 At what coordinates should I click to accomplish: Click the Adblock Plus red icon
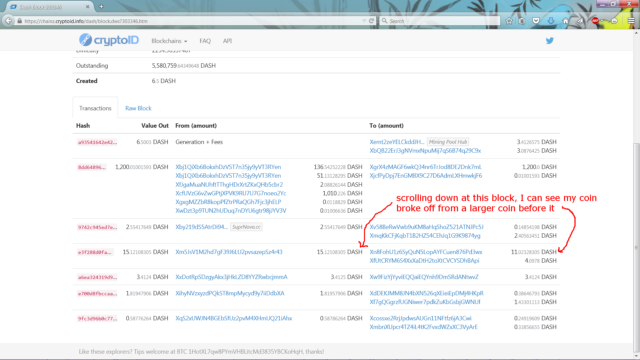(x=595, y=21)
